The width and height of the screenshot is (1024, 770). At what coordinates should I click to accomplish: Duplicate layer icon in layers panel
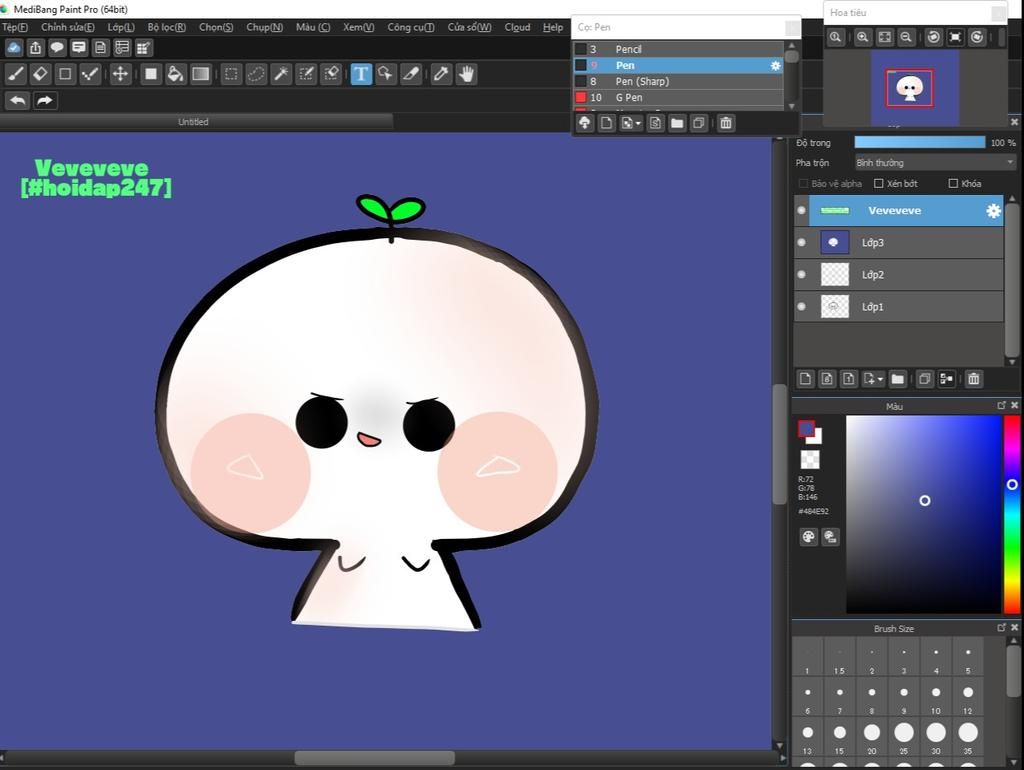[x=924, y=379]
